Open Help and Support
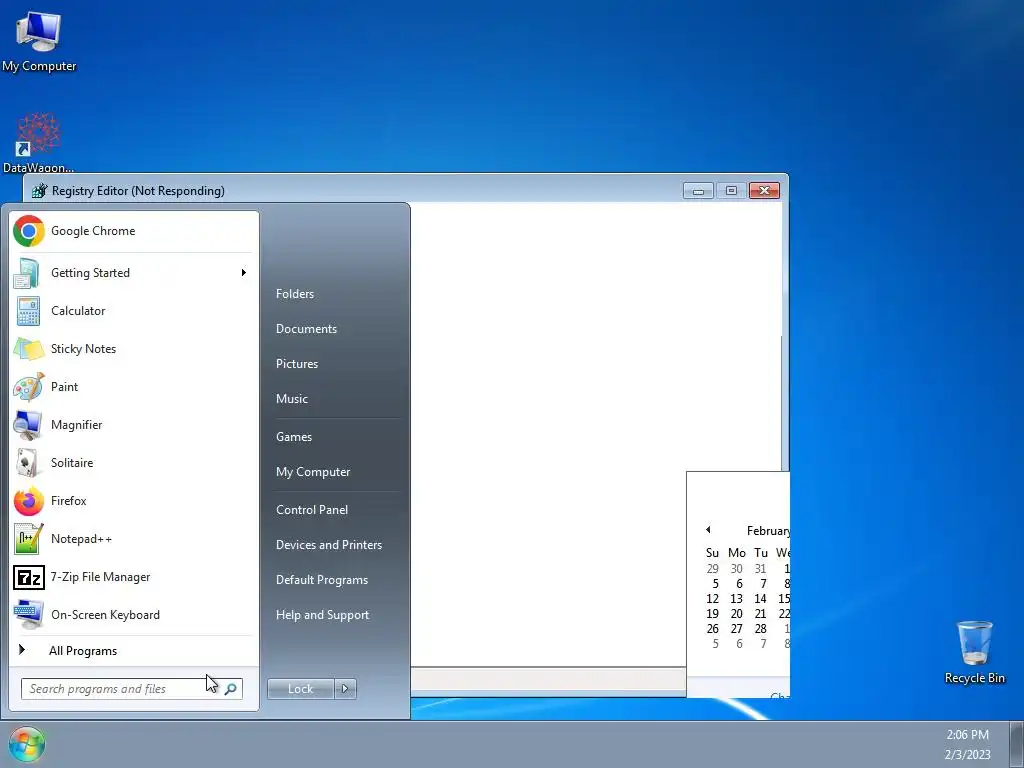This screenshot has width=1024, height=768. point(322,615)
